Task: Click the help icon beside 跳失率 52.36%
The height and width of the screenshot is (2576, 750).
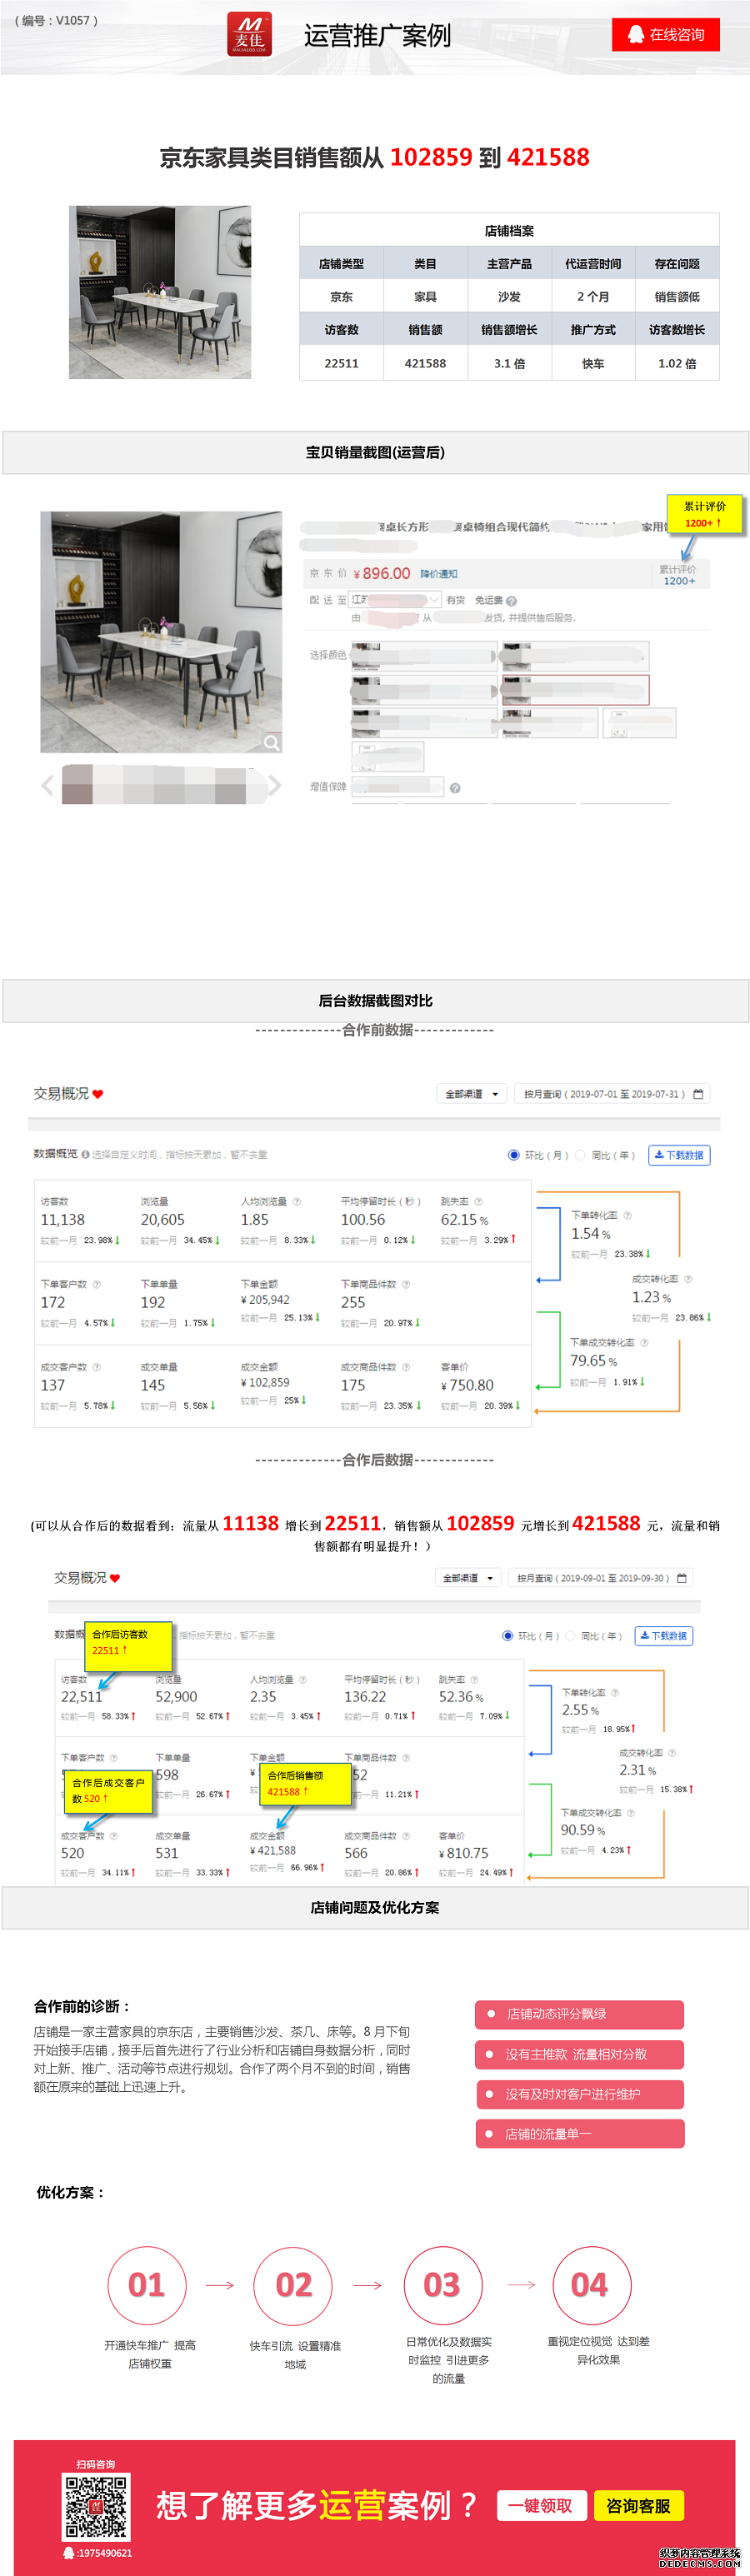Action: click(x=474, y=1680)
